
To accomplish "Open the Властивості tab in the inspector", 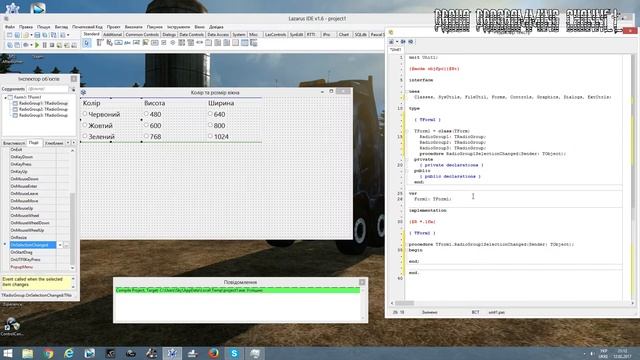I will (14, 143).
